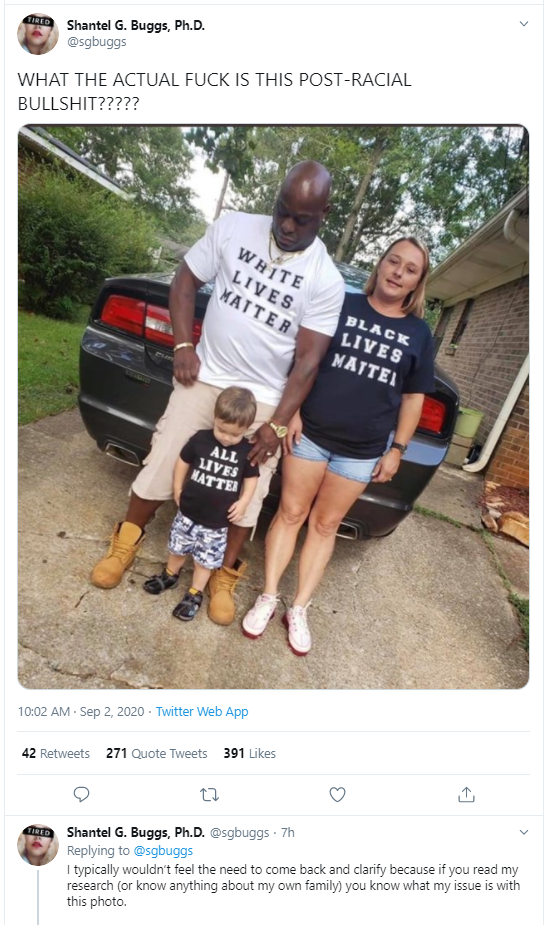The image size is (549, 925).
Task: View the 271 Quote Tweets list
Action: point(157,753)
